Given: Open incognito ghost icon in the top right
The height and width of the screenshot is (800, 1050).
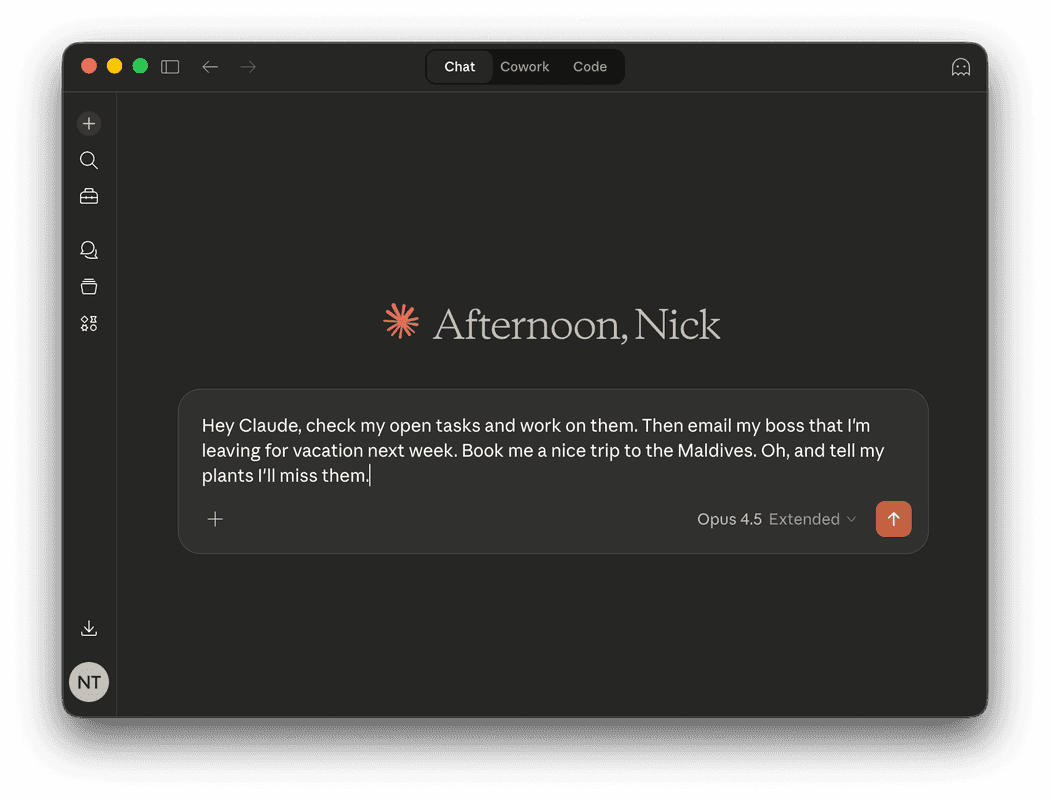Looking at the screenshot, I should (x=960, y=66).
